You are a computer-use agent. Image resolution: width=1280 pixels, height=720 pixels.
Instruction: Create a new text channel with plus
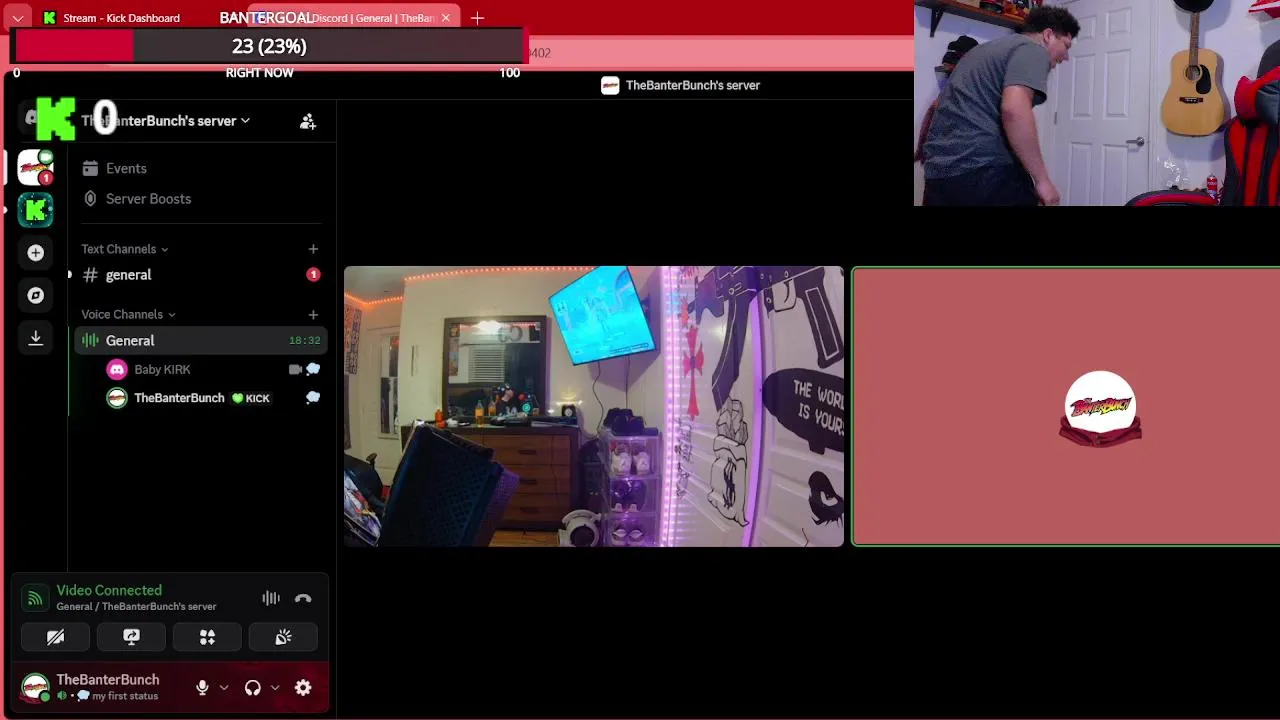click(313, 249)
